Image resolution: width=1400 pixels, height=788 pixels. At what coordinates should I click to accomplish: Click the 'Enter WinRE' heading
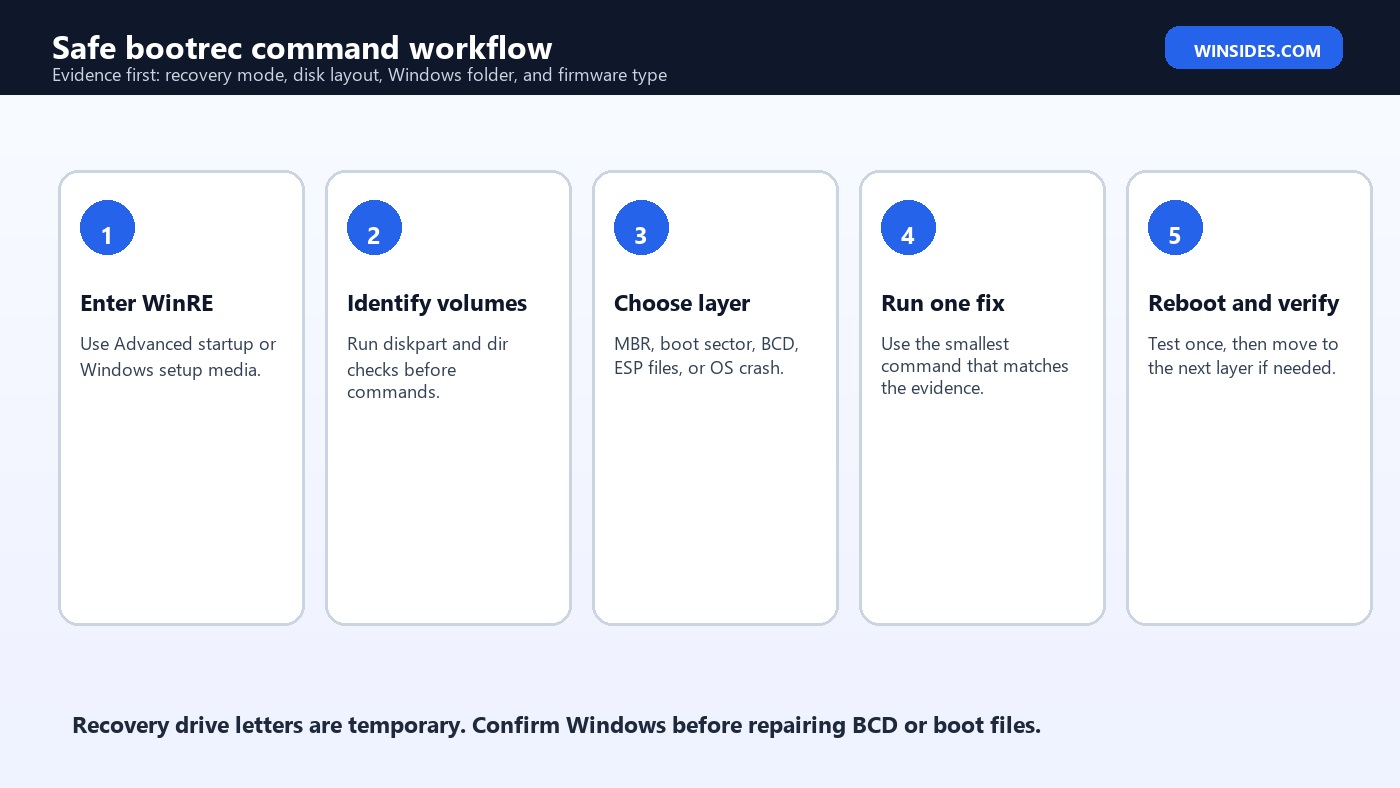pyautogui.click(x=147, y=303)
